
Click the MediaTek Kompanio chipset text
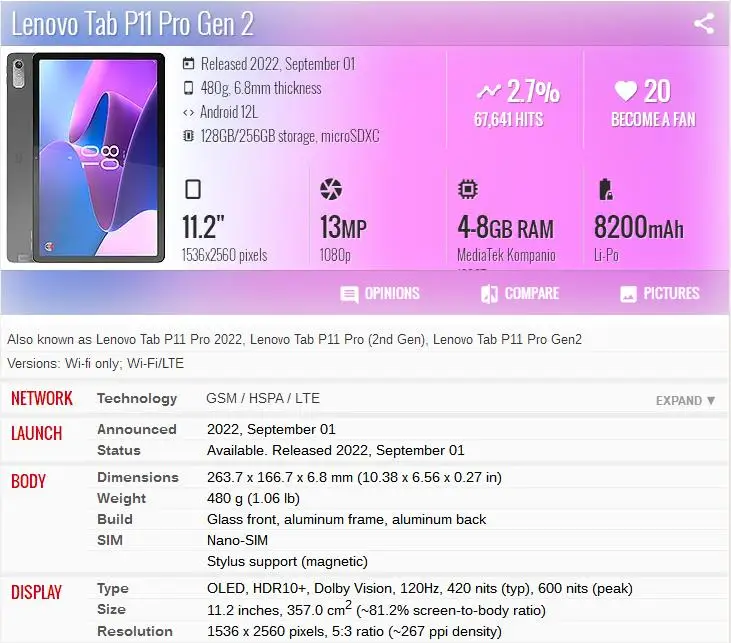506,255
